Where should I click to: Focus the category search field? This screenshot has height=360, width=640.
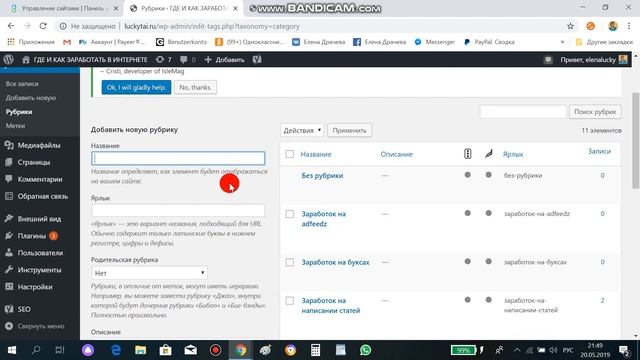pyautogui.click(x=523, y=112)
